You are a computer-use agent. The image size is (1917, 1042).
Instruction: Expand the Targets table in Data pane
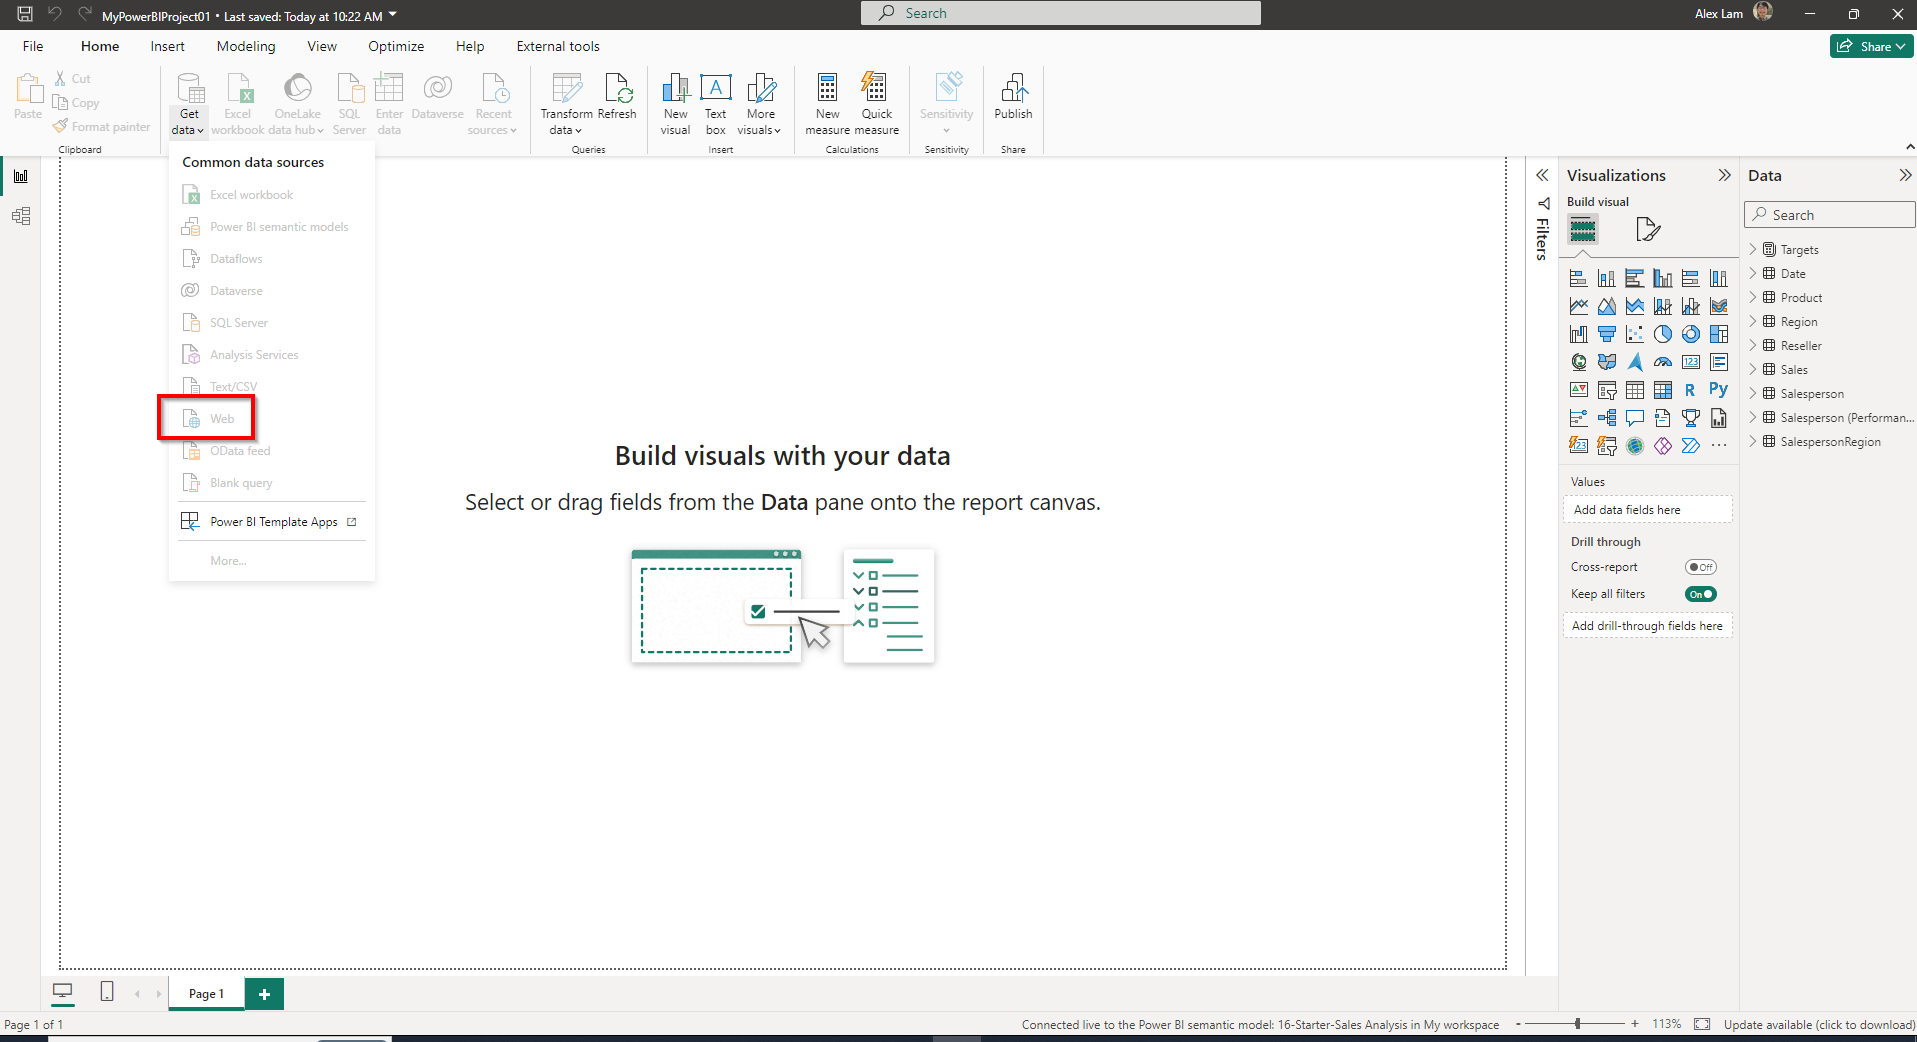[1753, 249]
